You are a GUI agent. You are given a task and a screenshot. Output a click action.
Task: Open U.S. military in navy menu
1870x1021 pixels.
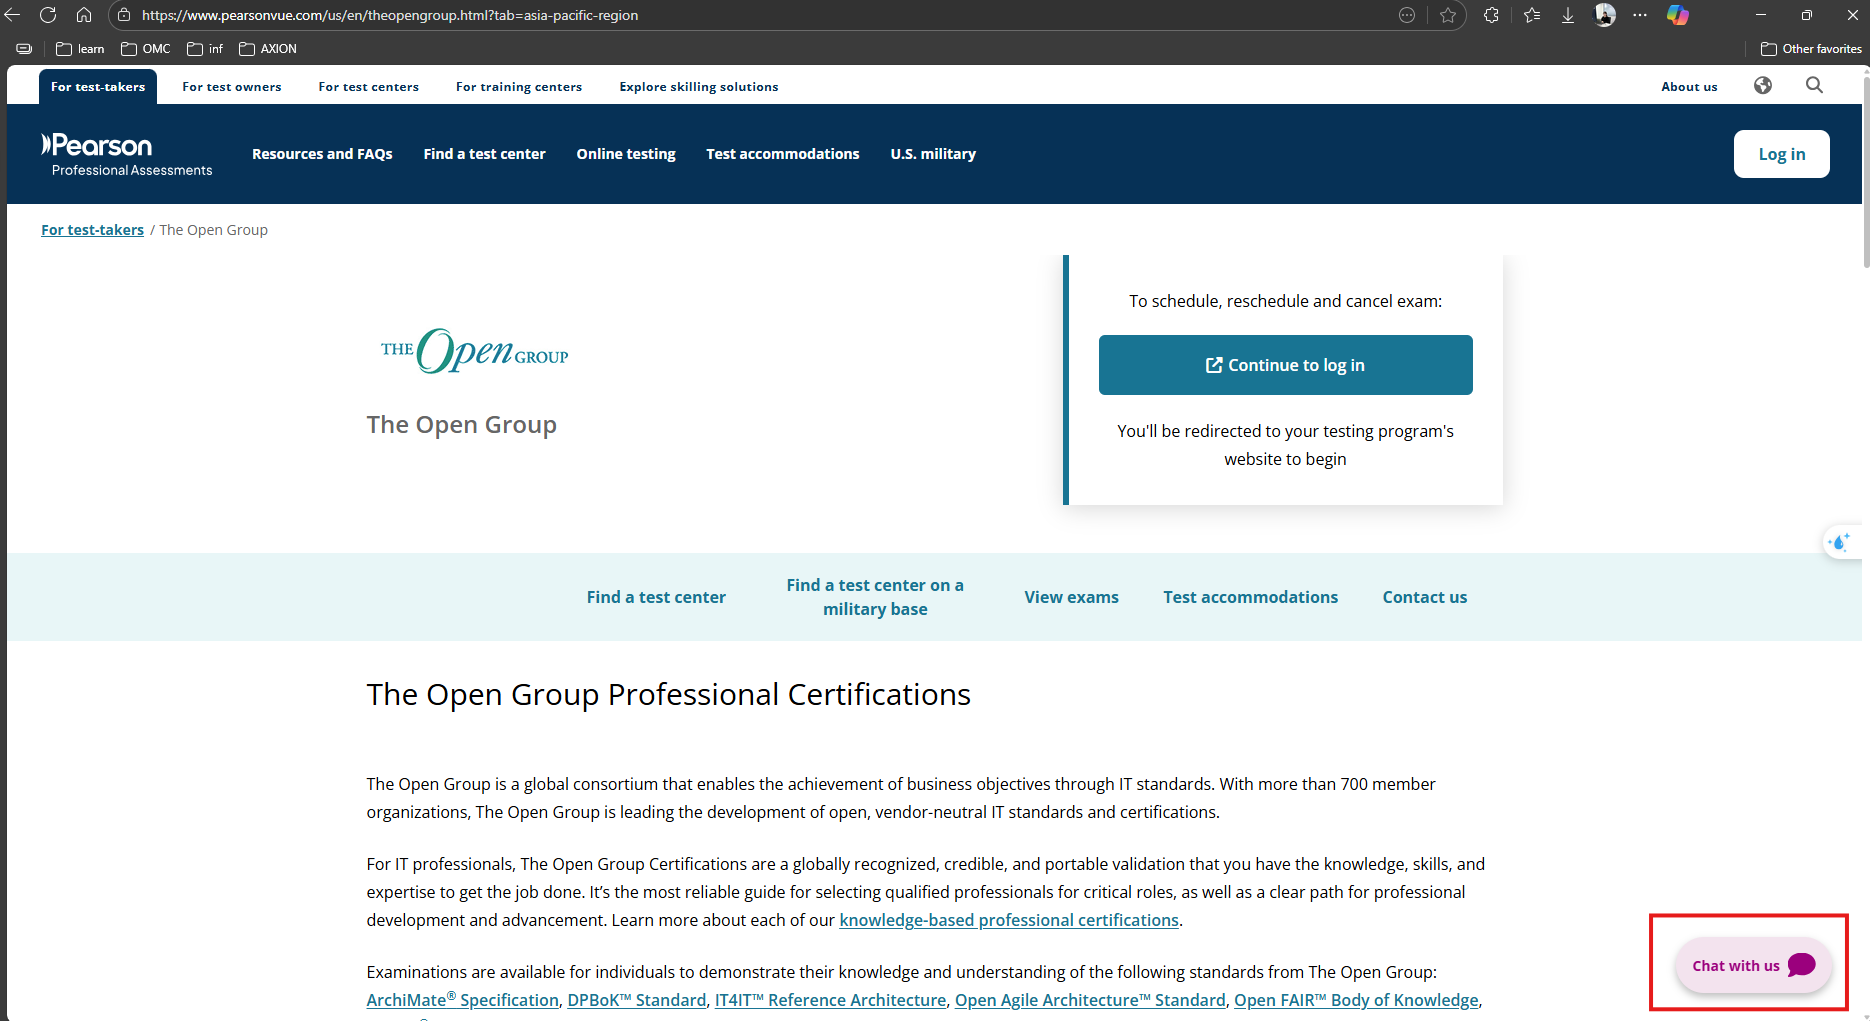933,154
